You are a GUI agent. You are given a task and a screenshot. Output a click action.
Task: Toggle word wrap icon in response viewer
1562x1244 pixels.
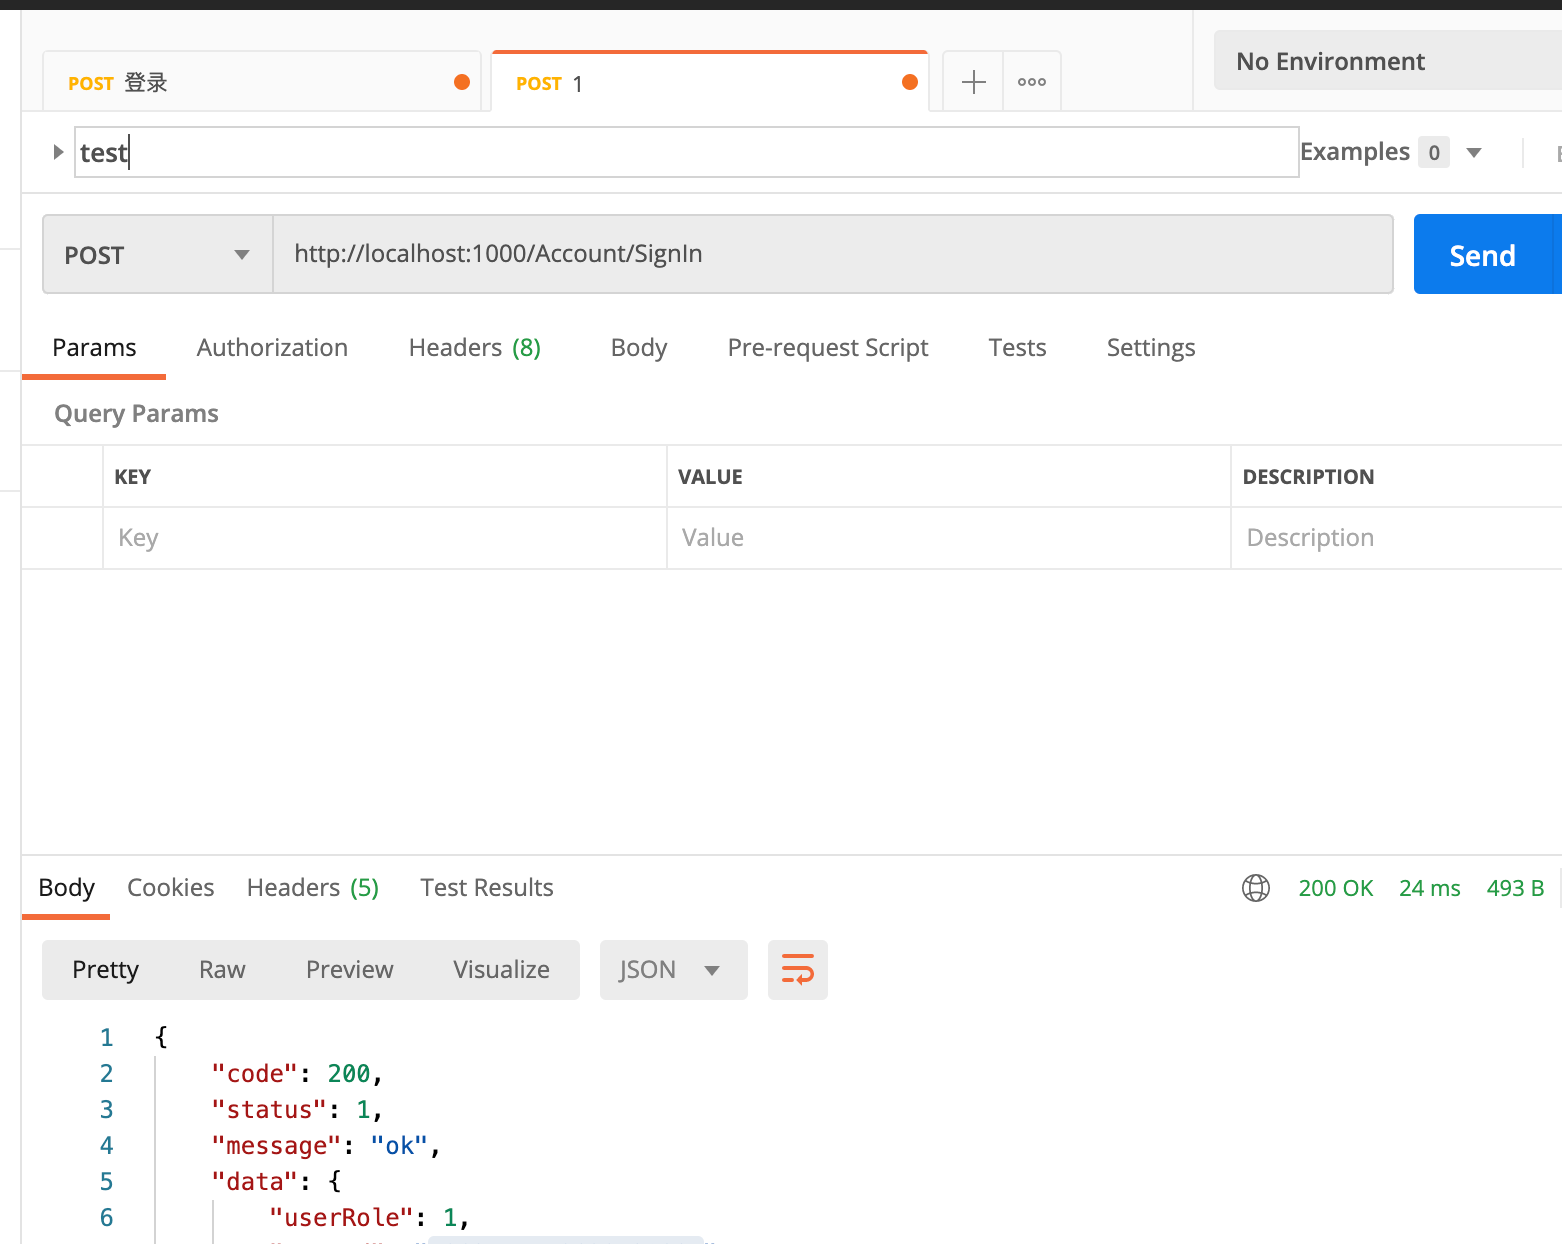pos(798,970)
